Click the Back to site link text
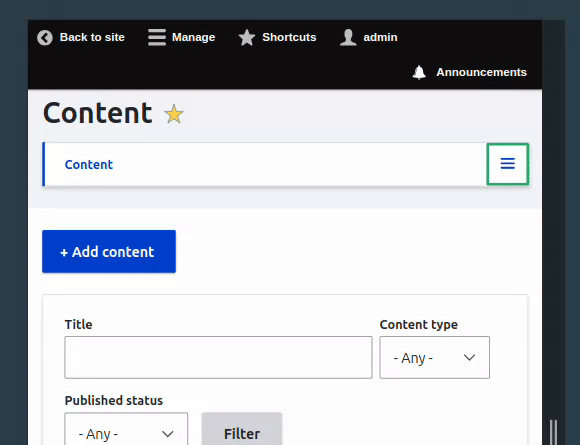 [x=92, y=37]
